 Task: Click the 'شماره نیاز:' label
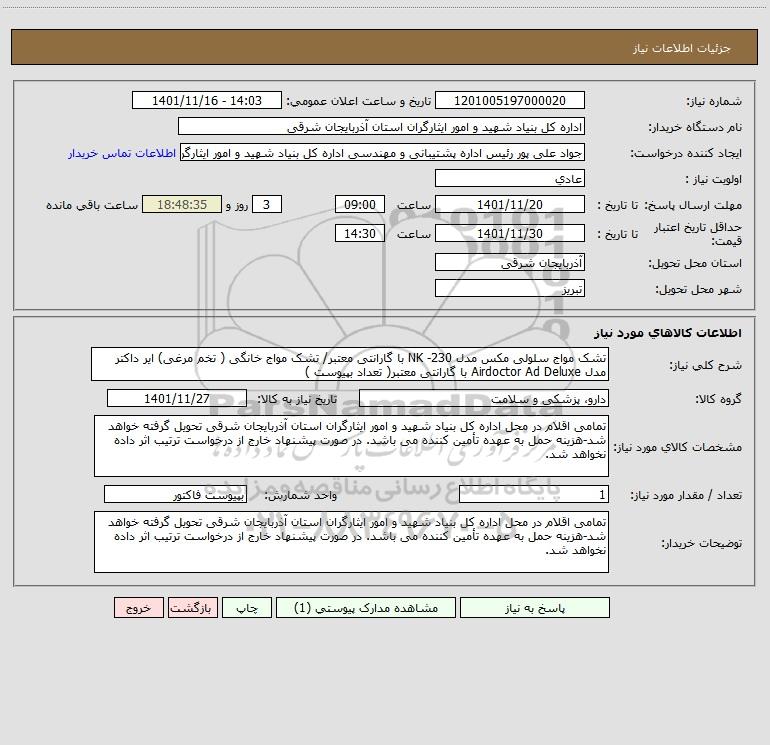(714, 101)
